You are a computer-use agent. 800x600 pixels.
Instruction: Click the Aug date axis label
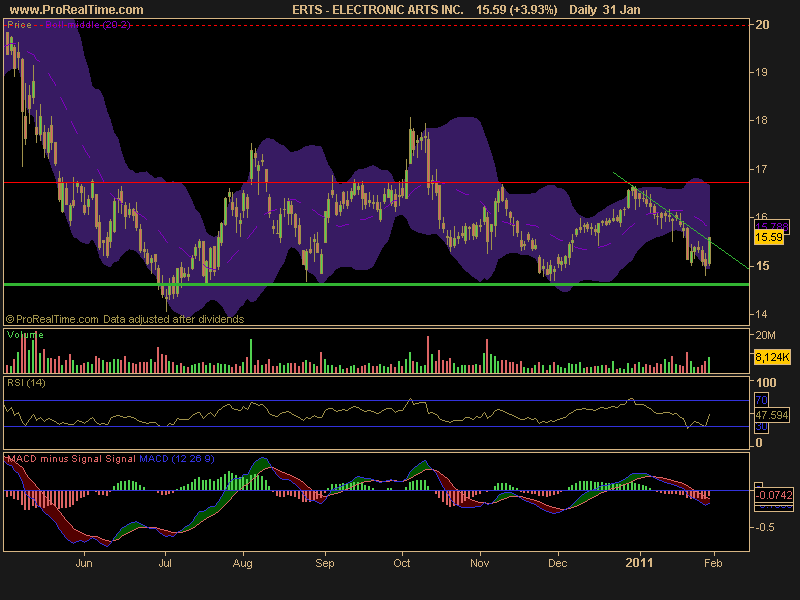(x=242, y=563)
